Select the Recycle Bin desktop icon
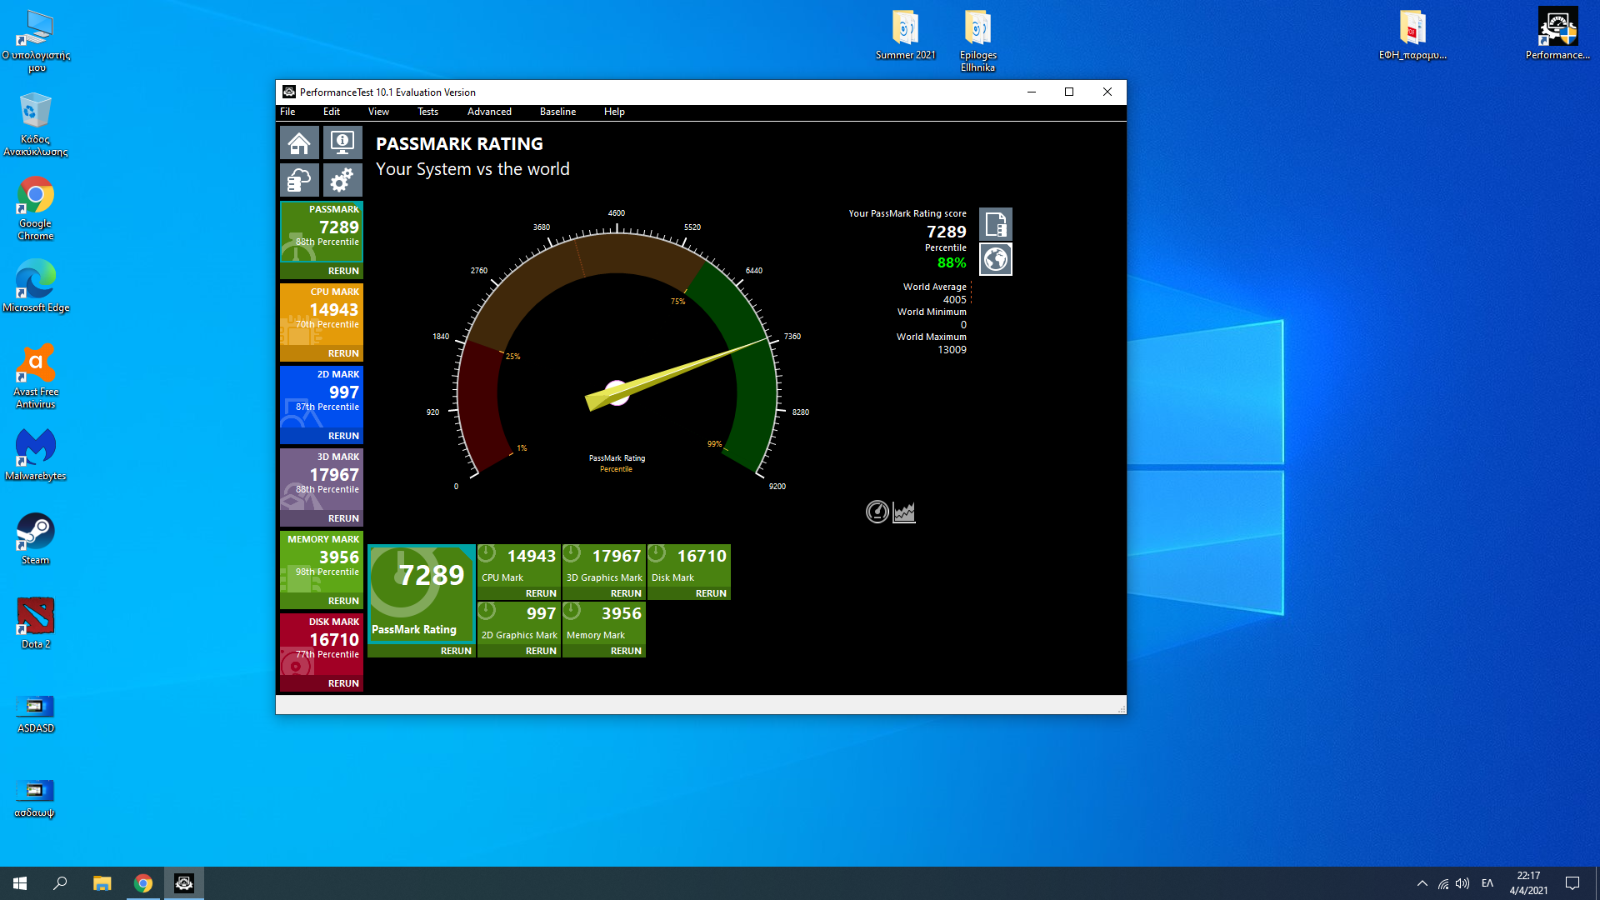 click(x=36, y=125)
